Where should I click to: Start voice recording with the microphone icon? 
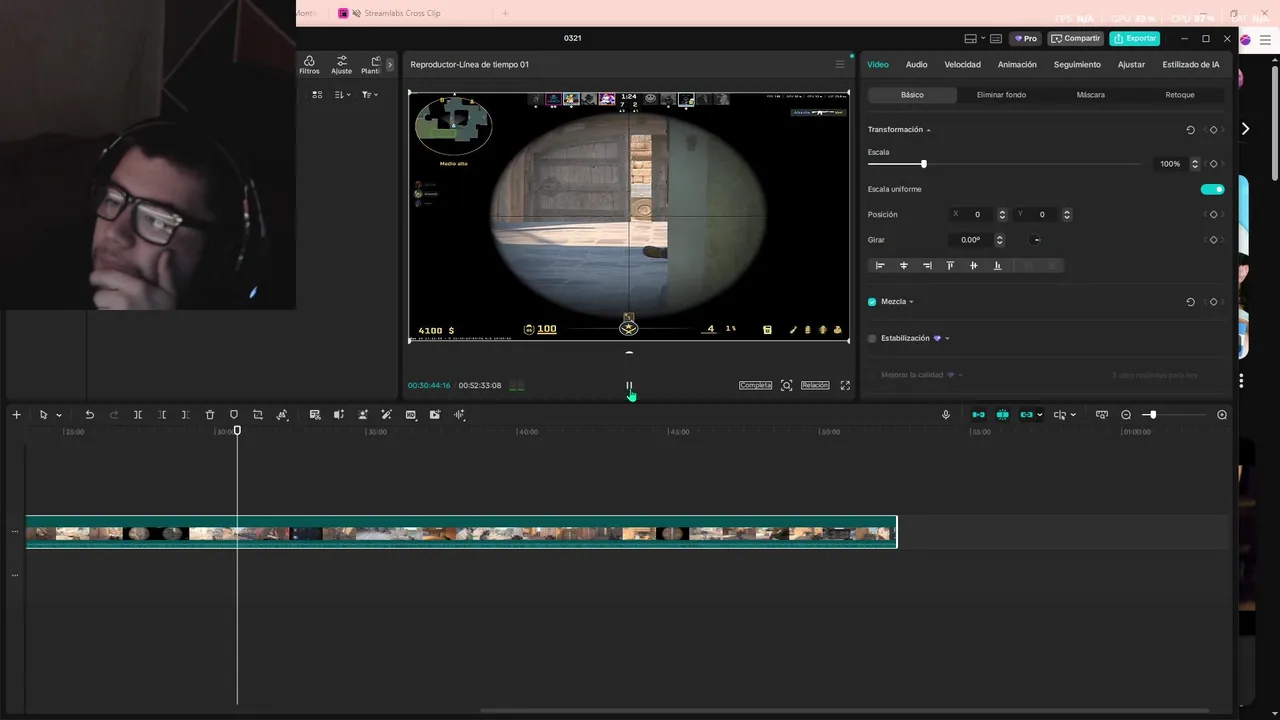pos(946,415)
